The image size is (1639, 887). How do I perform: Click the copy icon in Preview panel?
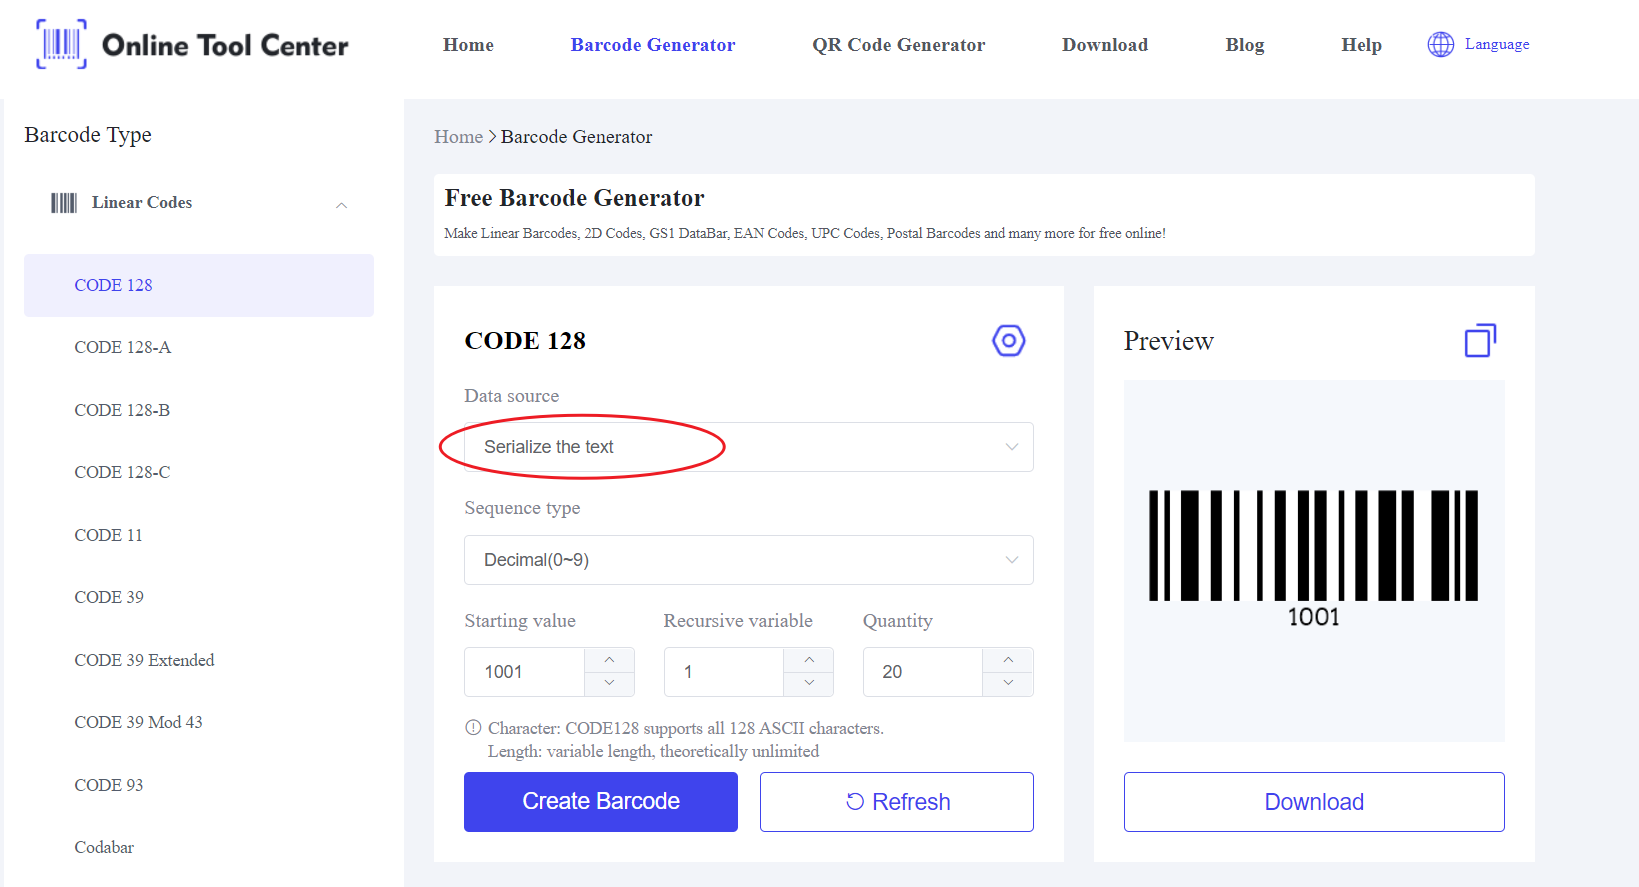pyautogui.click(x=1480, y=341)
